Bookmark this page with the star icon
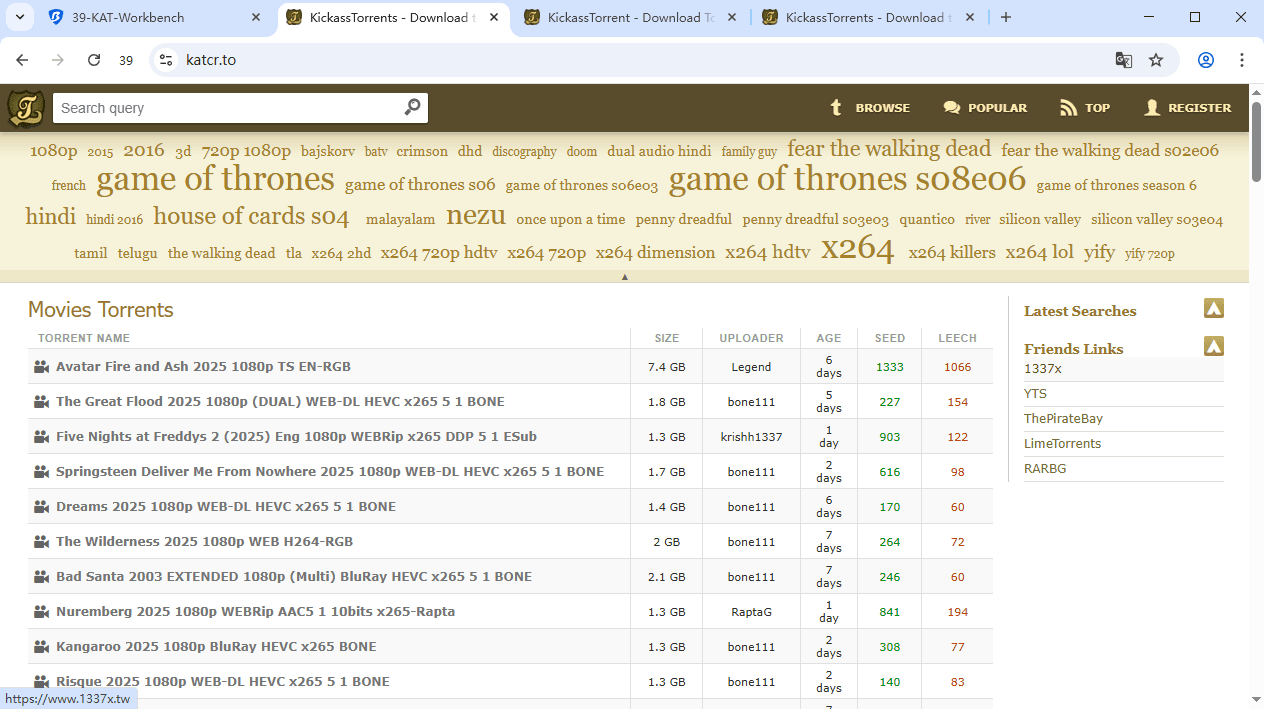Viewport: 1264px width, 709px height. (1156, 60)
